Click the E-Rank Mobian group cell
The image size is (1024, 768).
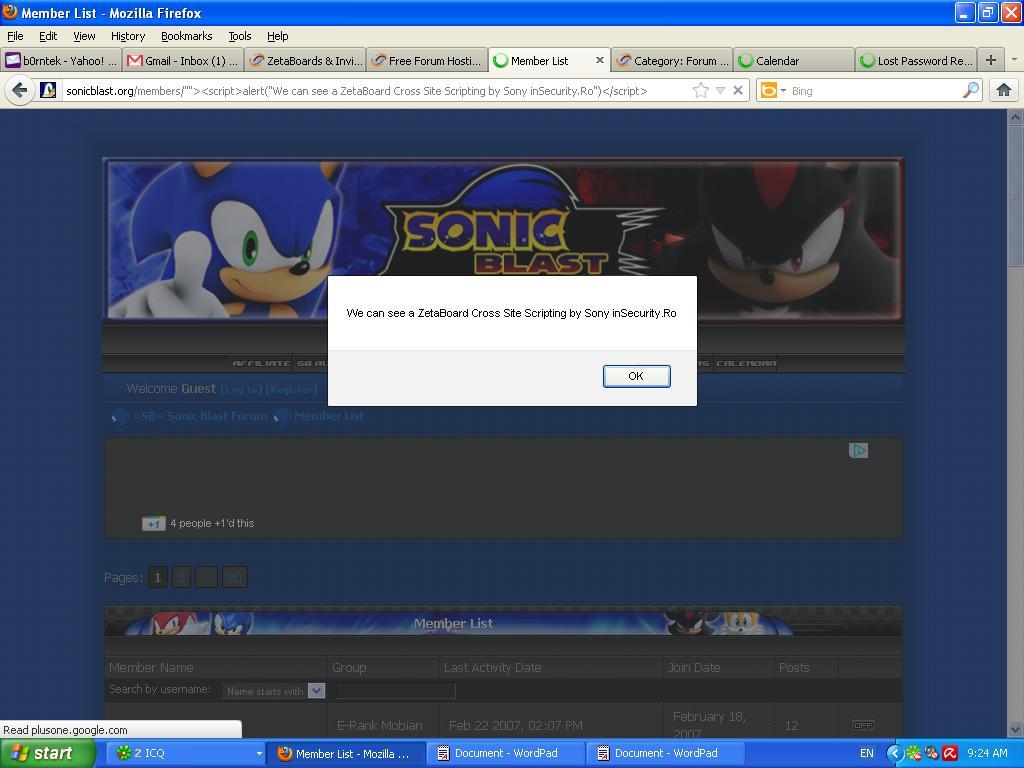tap(379, 726)
